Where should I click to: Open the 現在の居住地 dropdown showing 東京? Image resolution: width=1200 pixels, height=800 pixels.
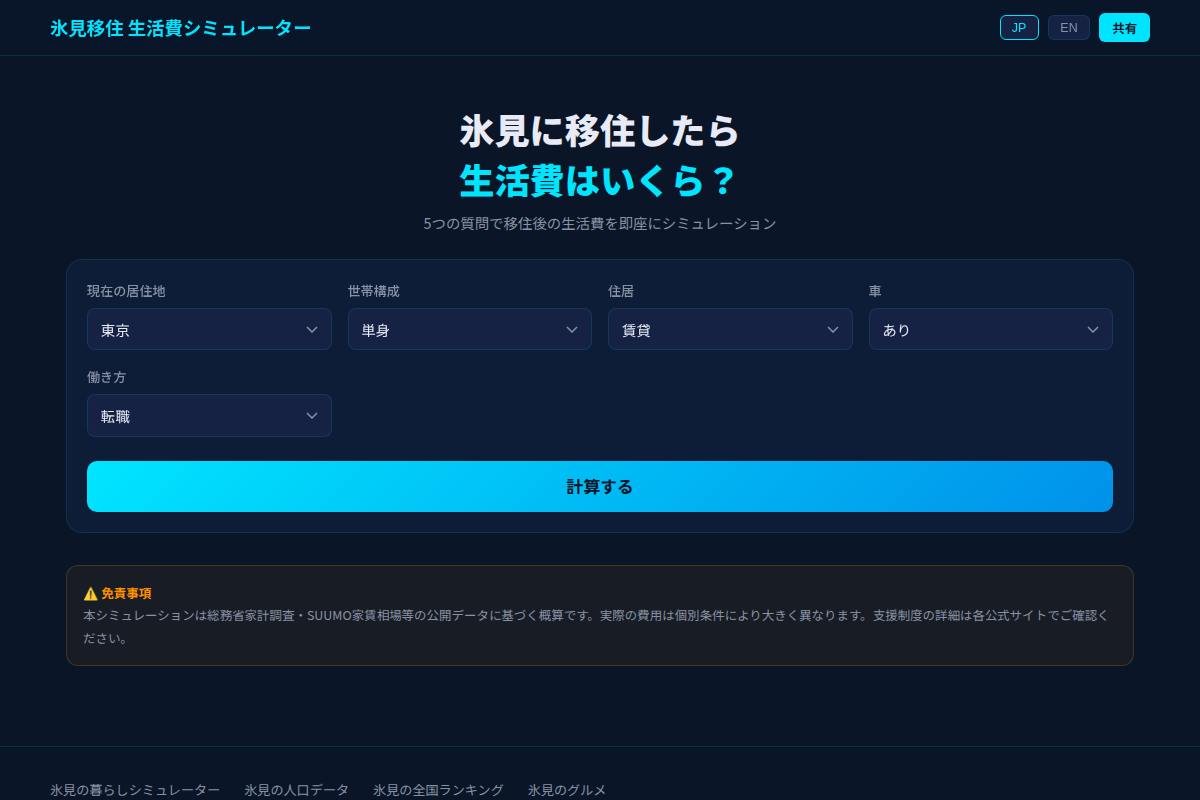click(209, 328)
